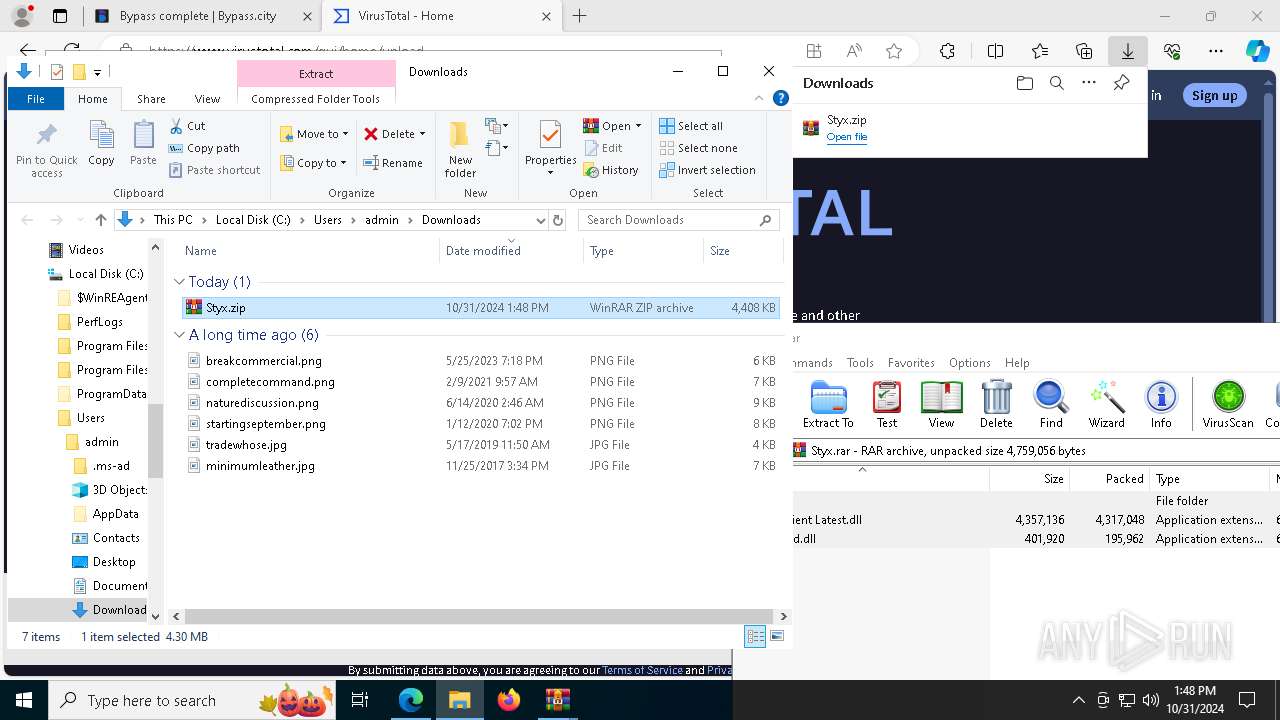Click the horizontal scrollbar in Explorer
1280x720 pixels.
479,617
